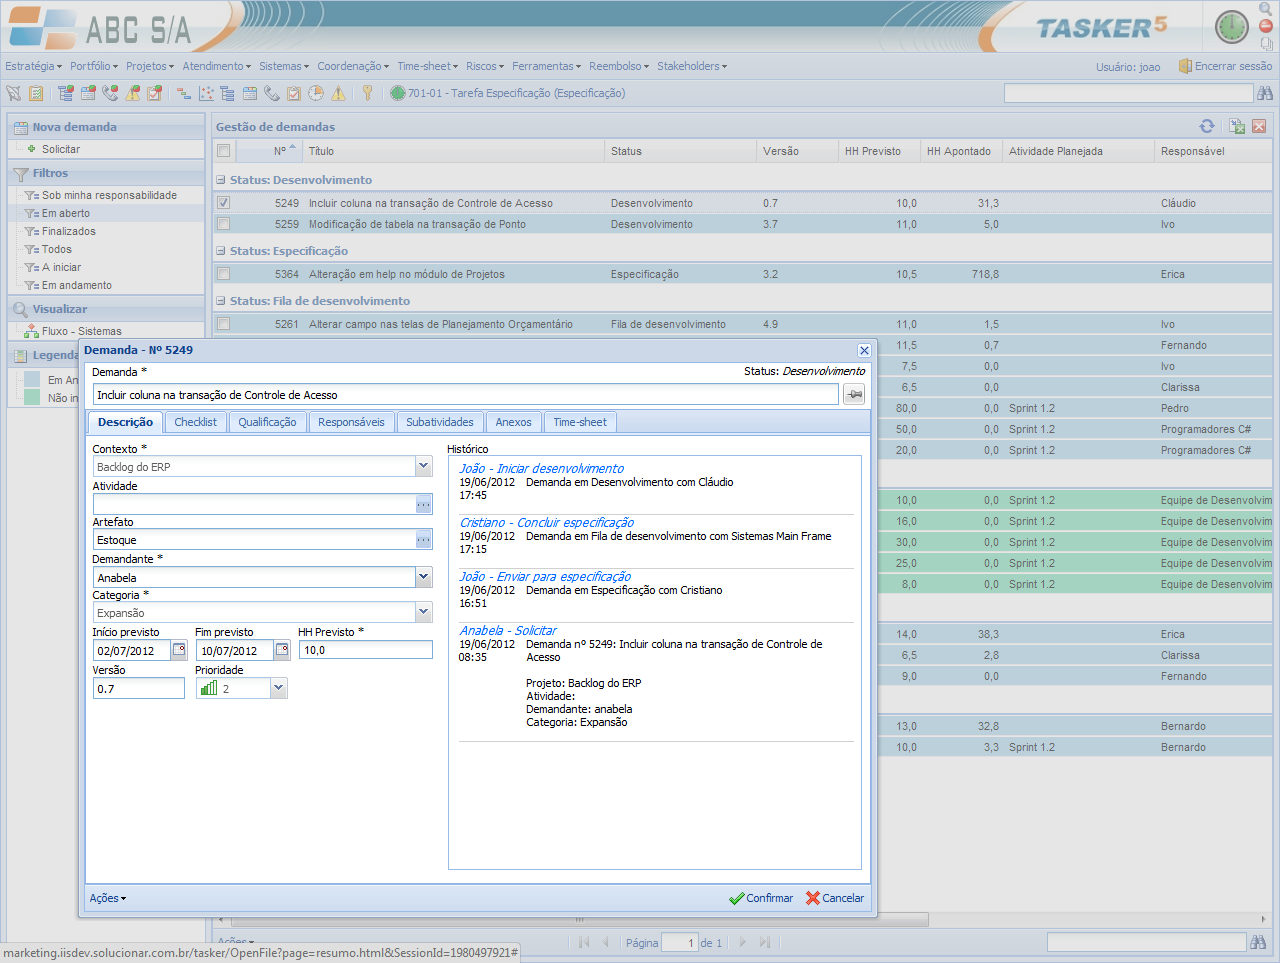Click the Atividade ellipsis browse button
The width and height of the screenshot is (1280, 963).
tap(424, 504)
